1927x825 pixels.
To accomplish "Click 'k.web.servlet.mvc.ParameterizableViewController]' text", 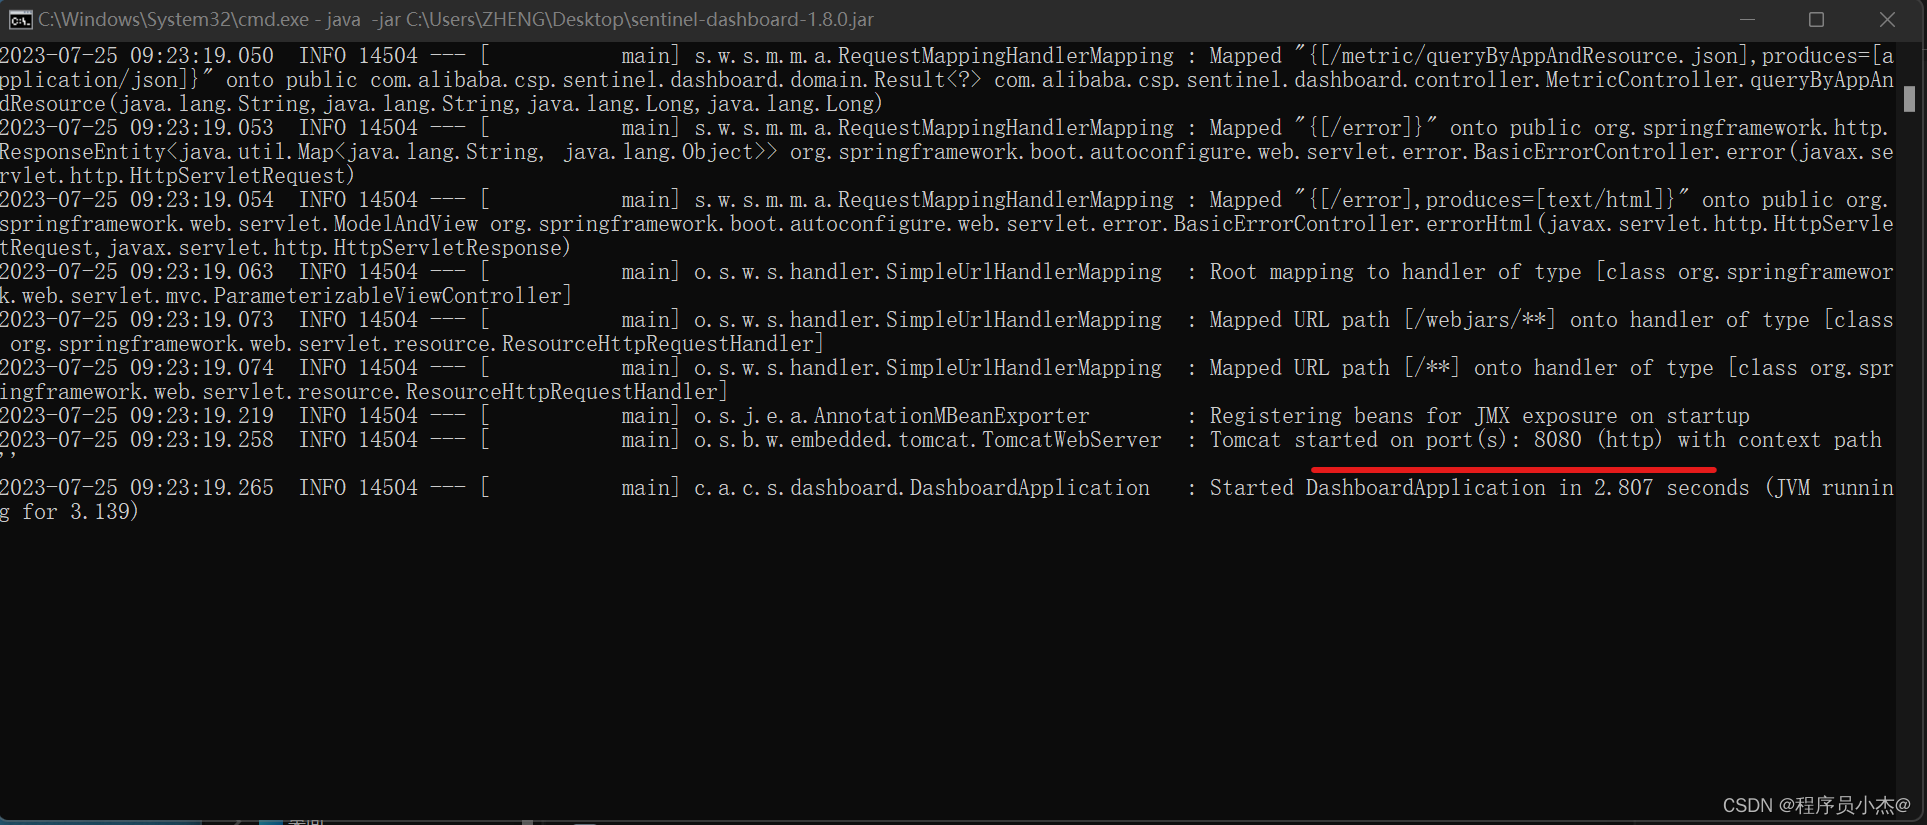I will click(x=286, y=296).
